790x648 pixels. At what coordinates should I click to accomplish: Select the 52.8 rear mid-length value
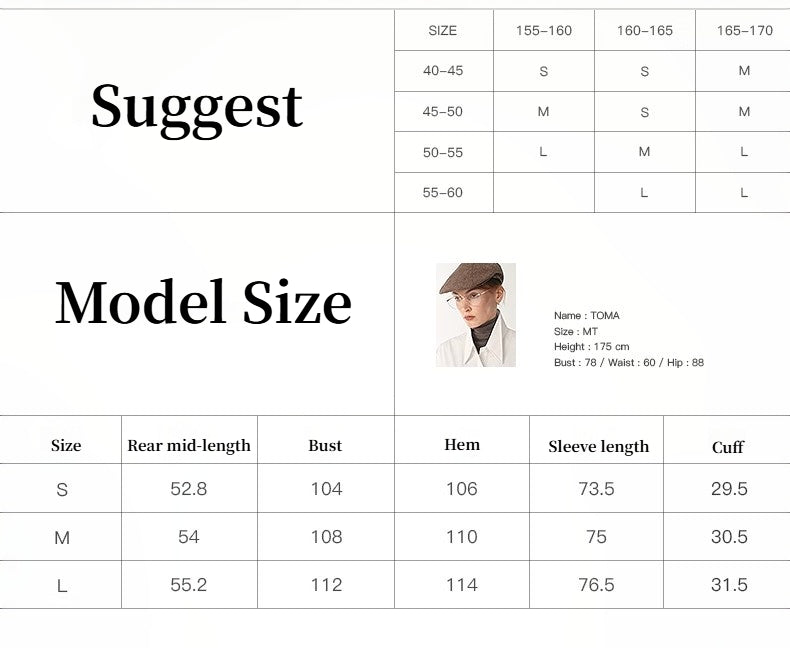(x=189, y=489)
